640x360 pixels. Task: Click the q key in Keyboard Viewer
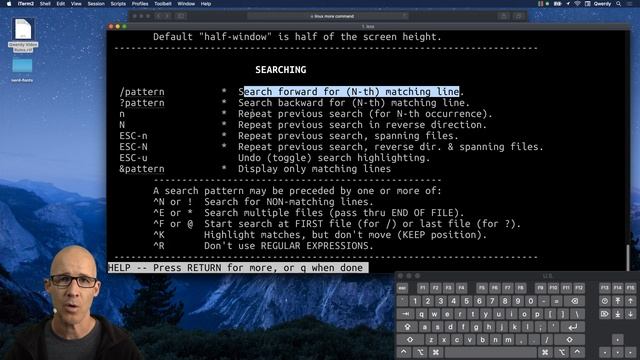[422, 314]
